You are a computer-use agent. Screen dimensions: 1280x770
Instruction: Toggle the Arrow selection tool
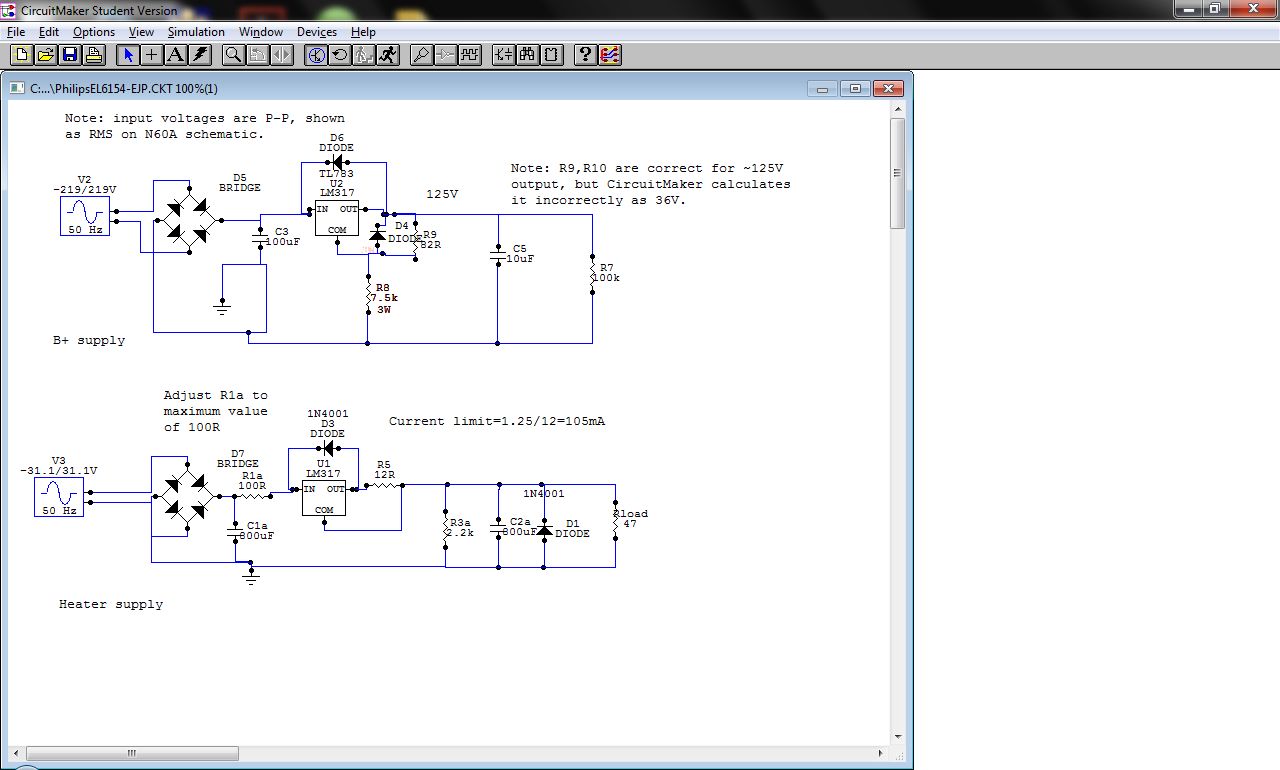point(127,55)
